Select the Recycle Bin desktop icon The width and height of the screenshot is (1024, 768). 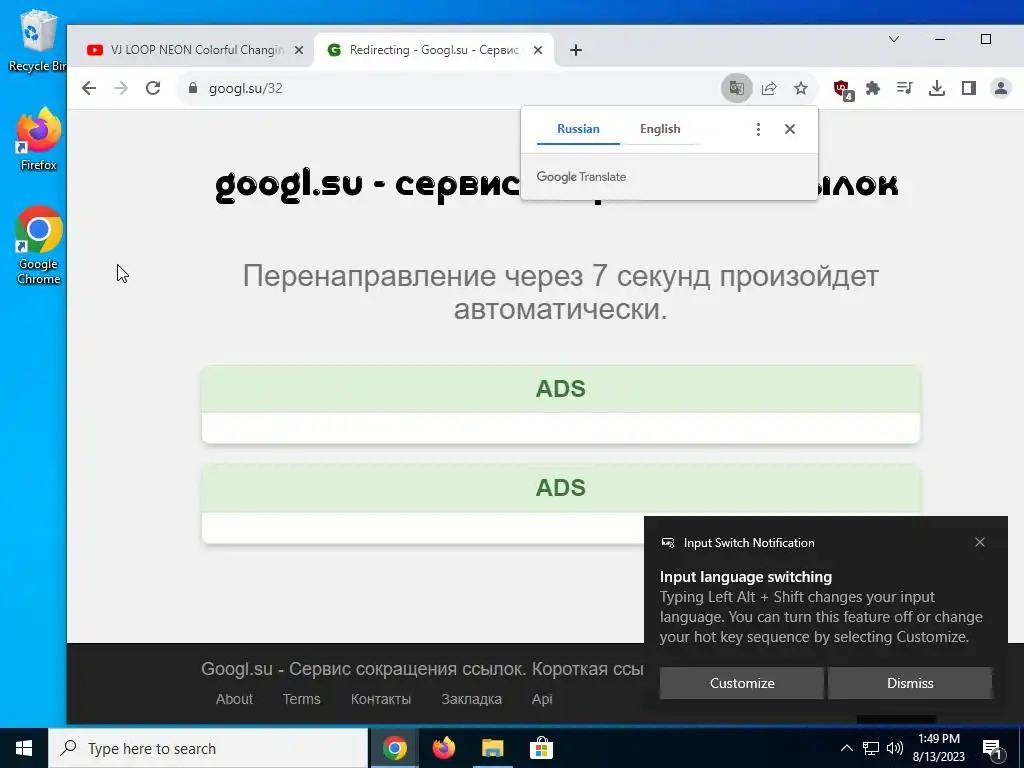pyautogui.click(x=36, y=40)
